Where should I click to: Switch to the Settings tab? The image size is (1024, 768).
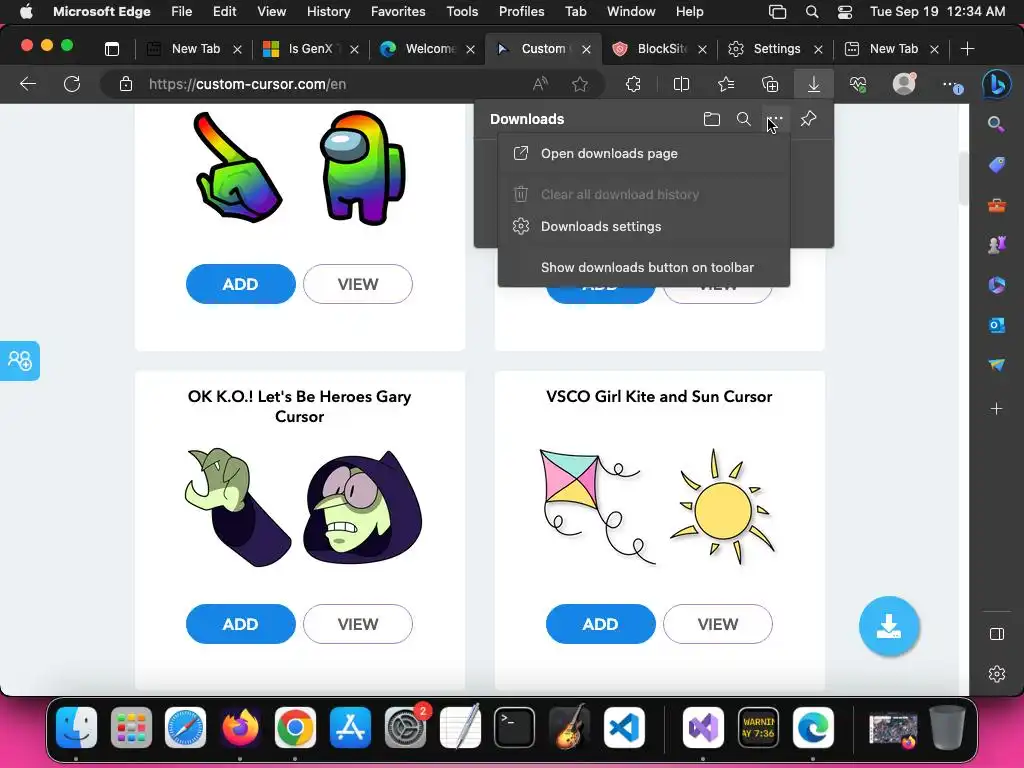tap(776, 49)
